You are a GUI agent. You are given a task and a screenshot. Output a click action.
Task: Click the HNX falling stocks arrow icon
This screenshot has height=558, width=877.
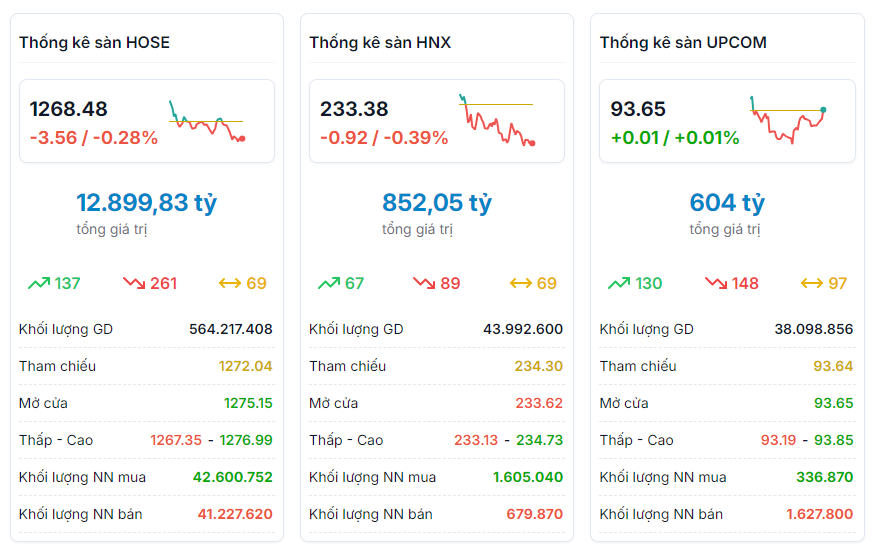[x=424, y=283]
